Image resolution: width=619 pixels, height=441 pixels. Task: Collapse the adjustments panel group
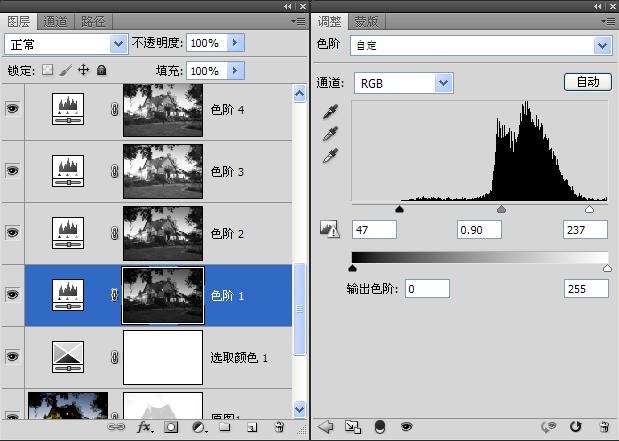coord(598,6)
